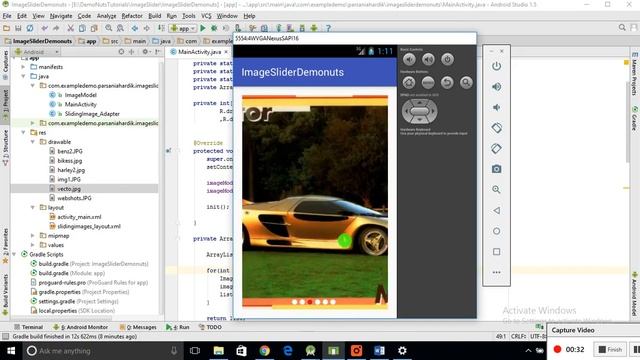
Task: Switch to MainActivity.java editor tab
Action: pos(199,52)
